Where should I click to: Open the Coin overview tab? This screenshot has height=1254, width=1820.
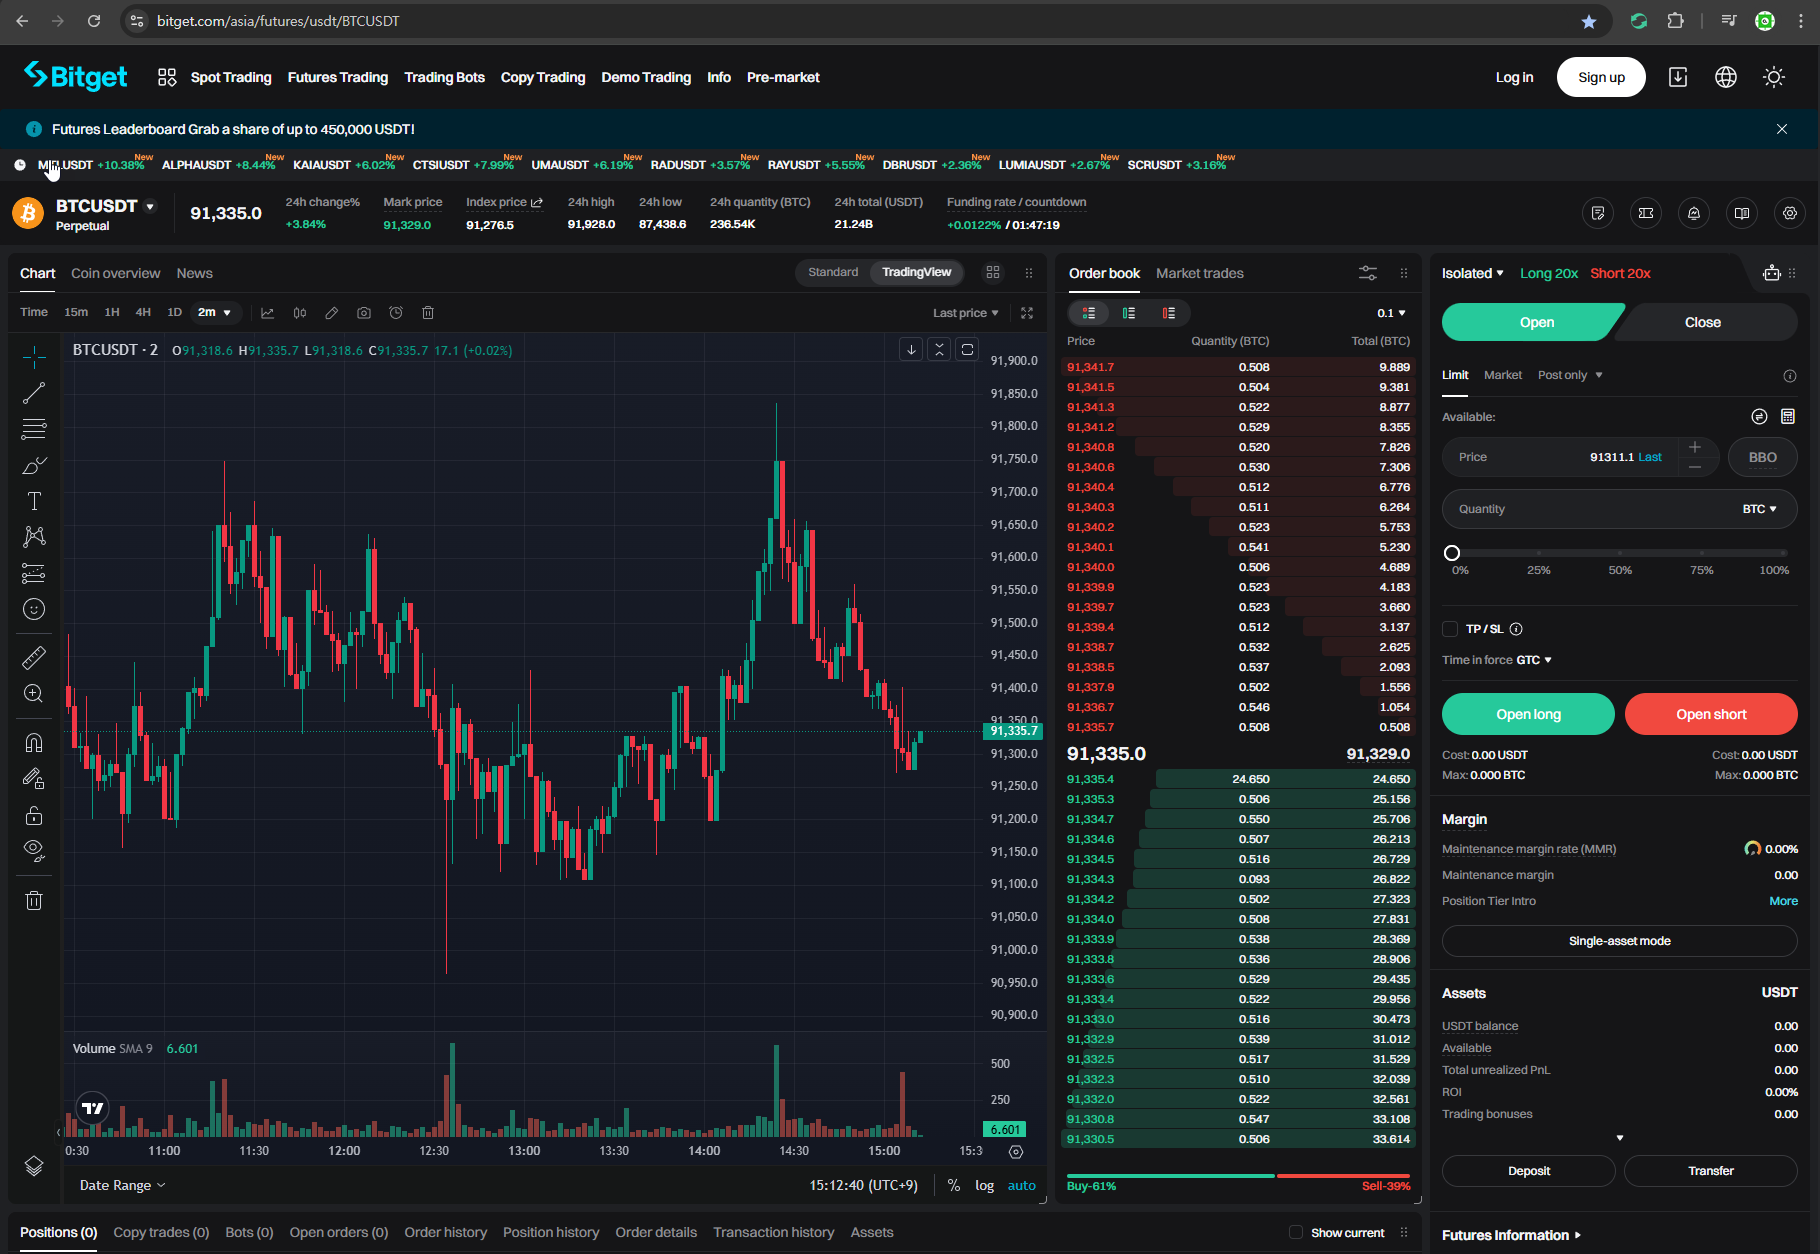tap(115, 273)
